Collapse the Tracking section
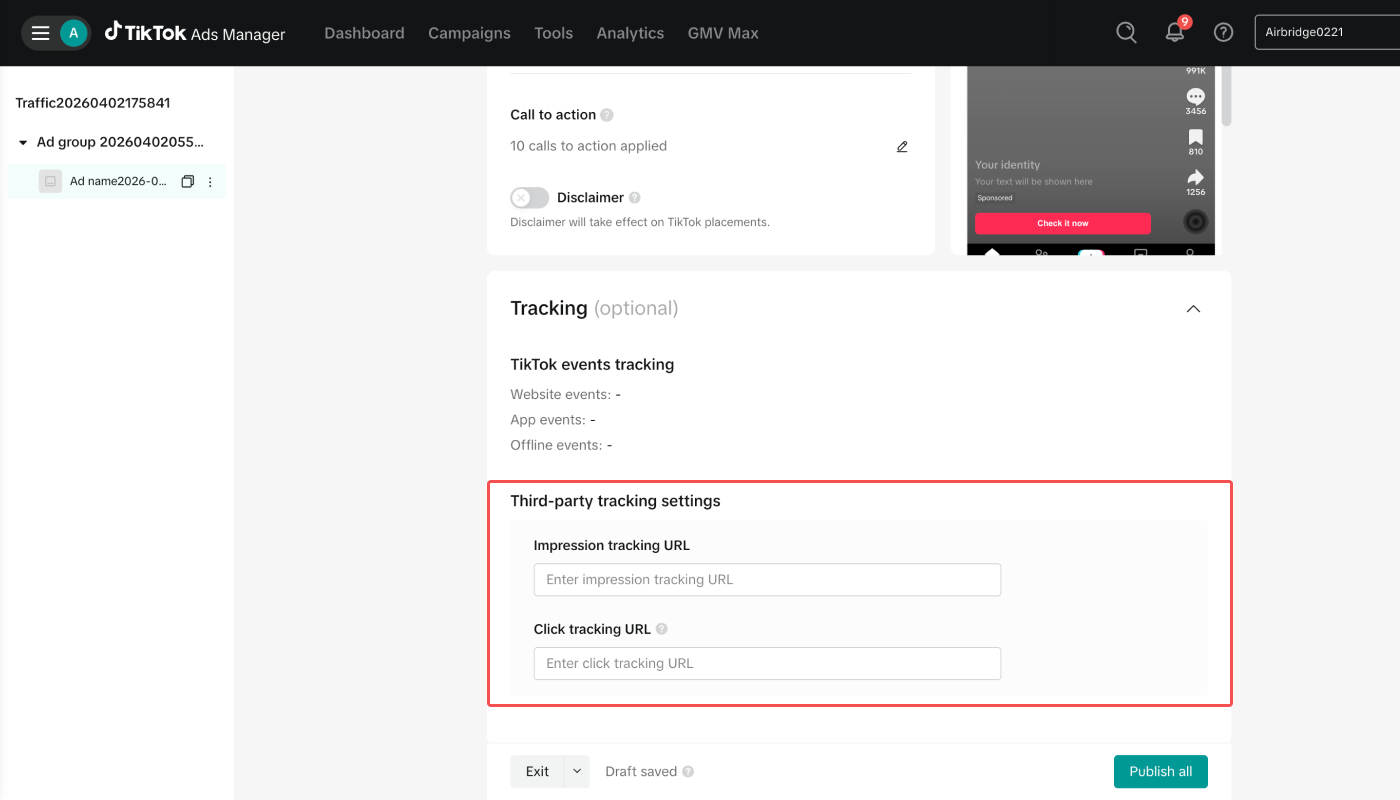Image resolution: width=1400 pixels, height=800 pixels. click(x=1193, y=309)
